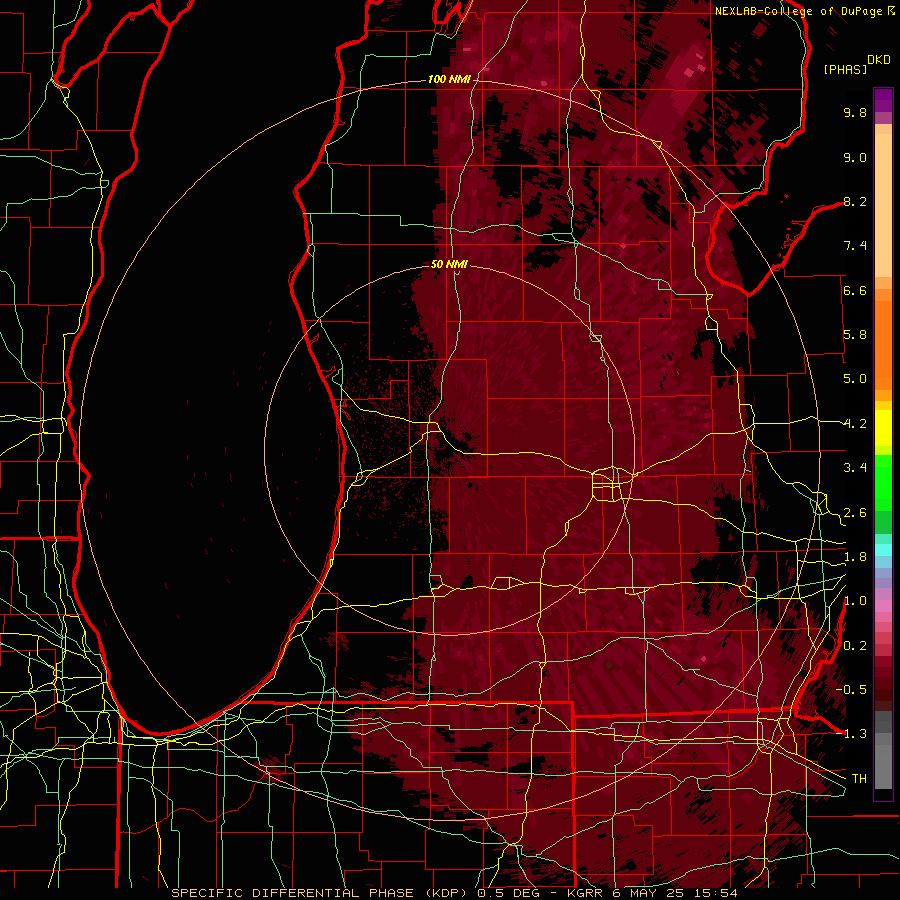Image resolution: width=900 pixels, height=900 pixels.
Task: Click the "15:54" timestamp in caption
Action: (x=716, y=893)
